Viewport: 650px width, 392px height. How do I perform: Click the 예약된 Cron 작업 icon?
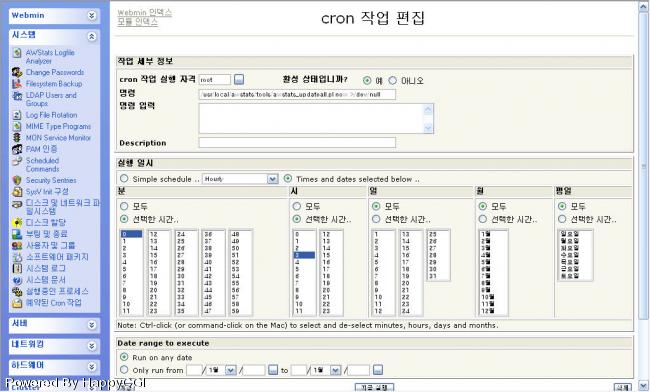tap(17, 303)
